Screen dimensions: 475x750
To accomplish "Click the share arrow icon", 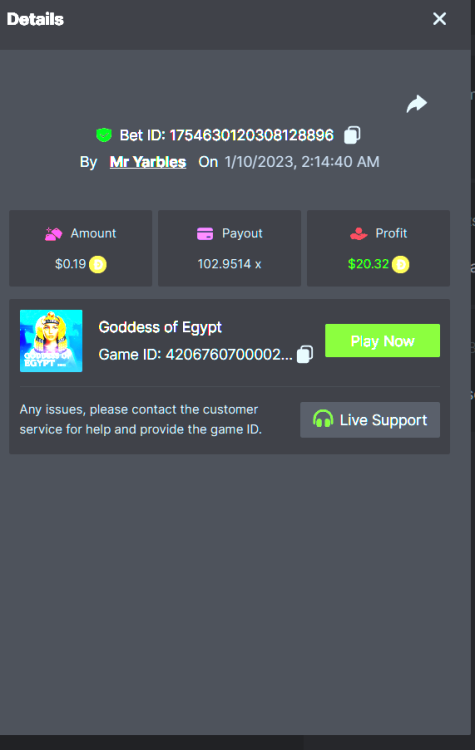I will 417,104.
